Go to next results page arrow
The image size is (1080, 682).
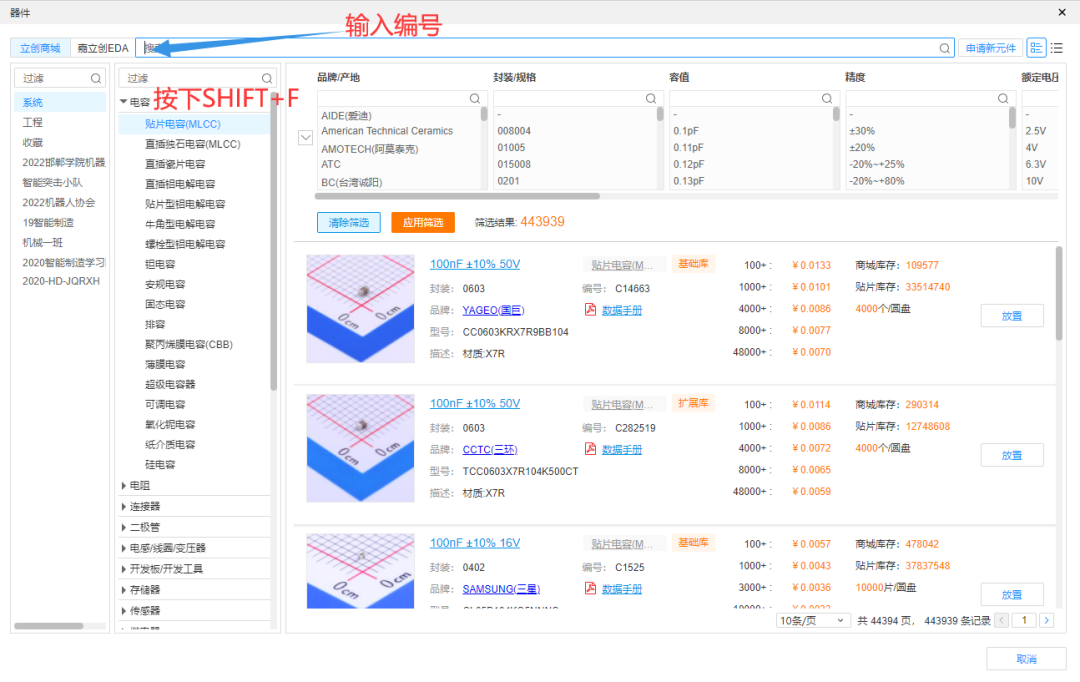[x=1046, y=620]
